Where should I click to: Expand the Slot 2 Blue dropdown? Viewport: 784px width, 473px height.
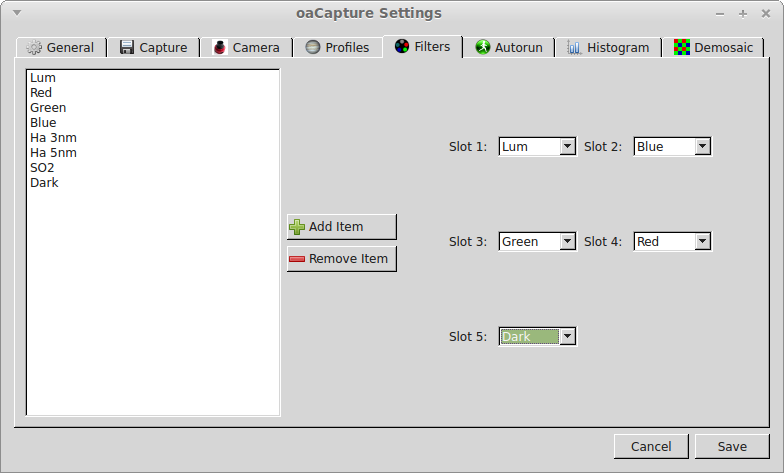[672, 147]
